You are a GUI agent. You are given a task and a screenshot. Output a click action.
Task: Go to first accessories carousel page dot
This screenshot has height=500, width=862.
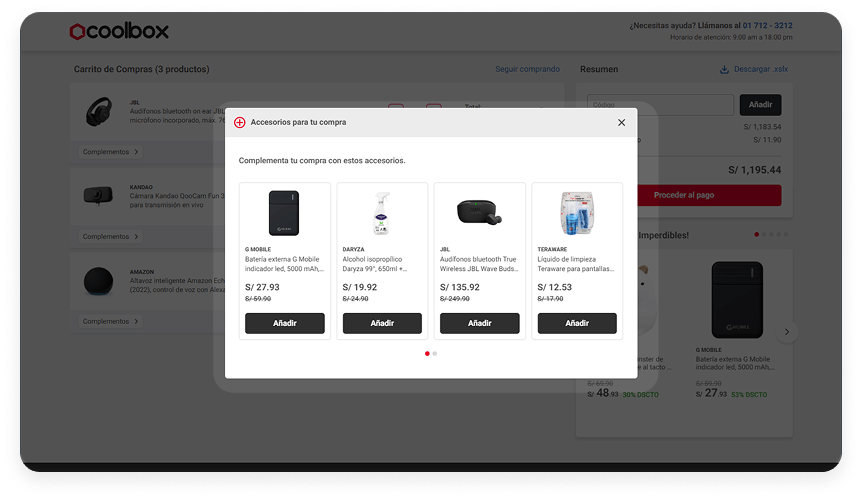[427, 353]
